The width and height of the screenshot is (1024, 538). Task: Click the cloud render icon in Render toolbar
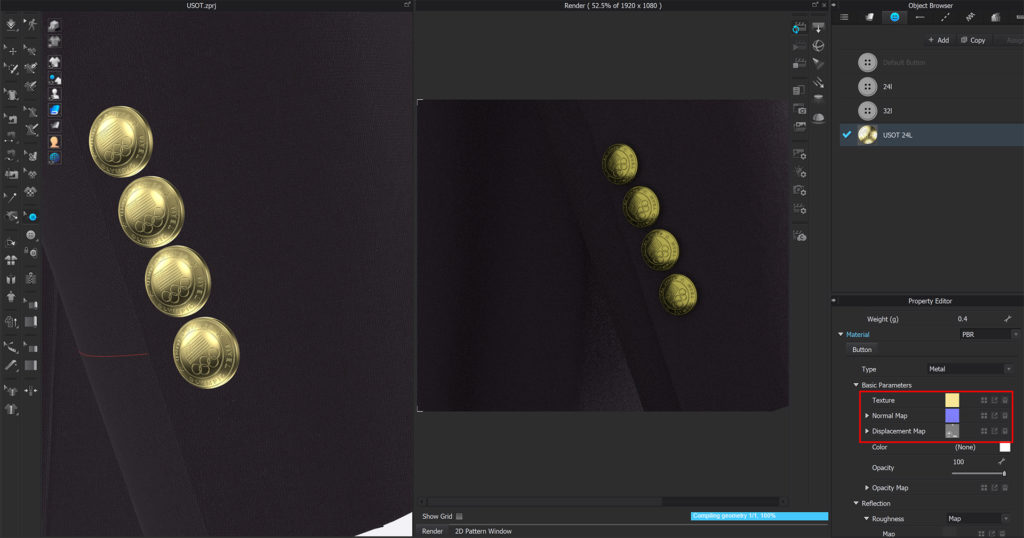tap(799, 236)
